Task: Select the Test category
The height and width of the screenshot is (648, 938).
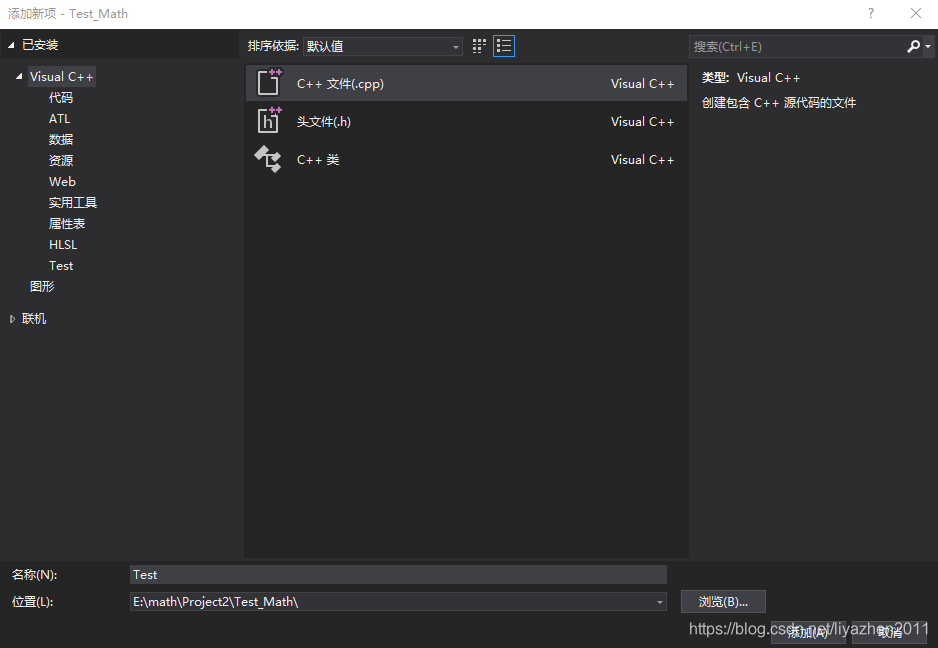Action: coord(61,265)
